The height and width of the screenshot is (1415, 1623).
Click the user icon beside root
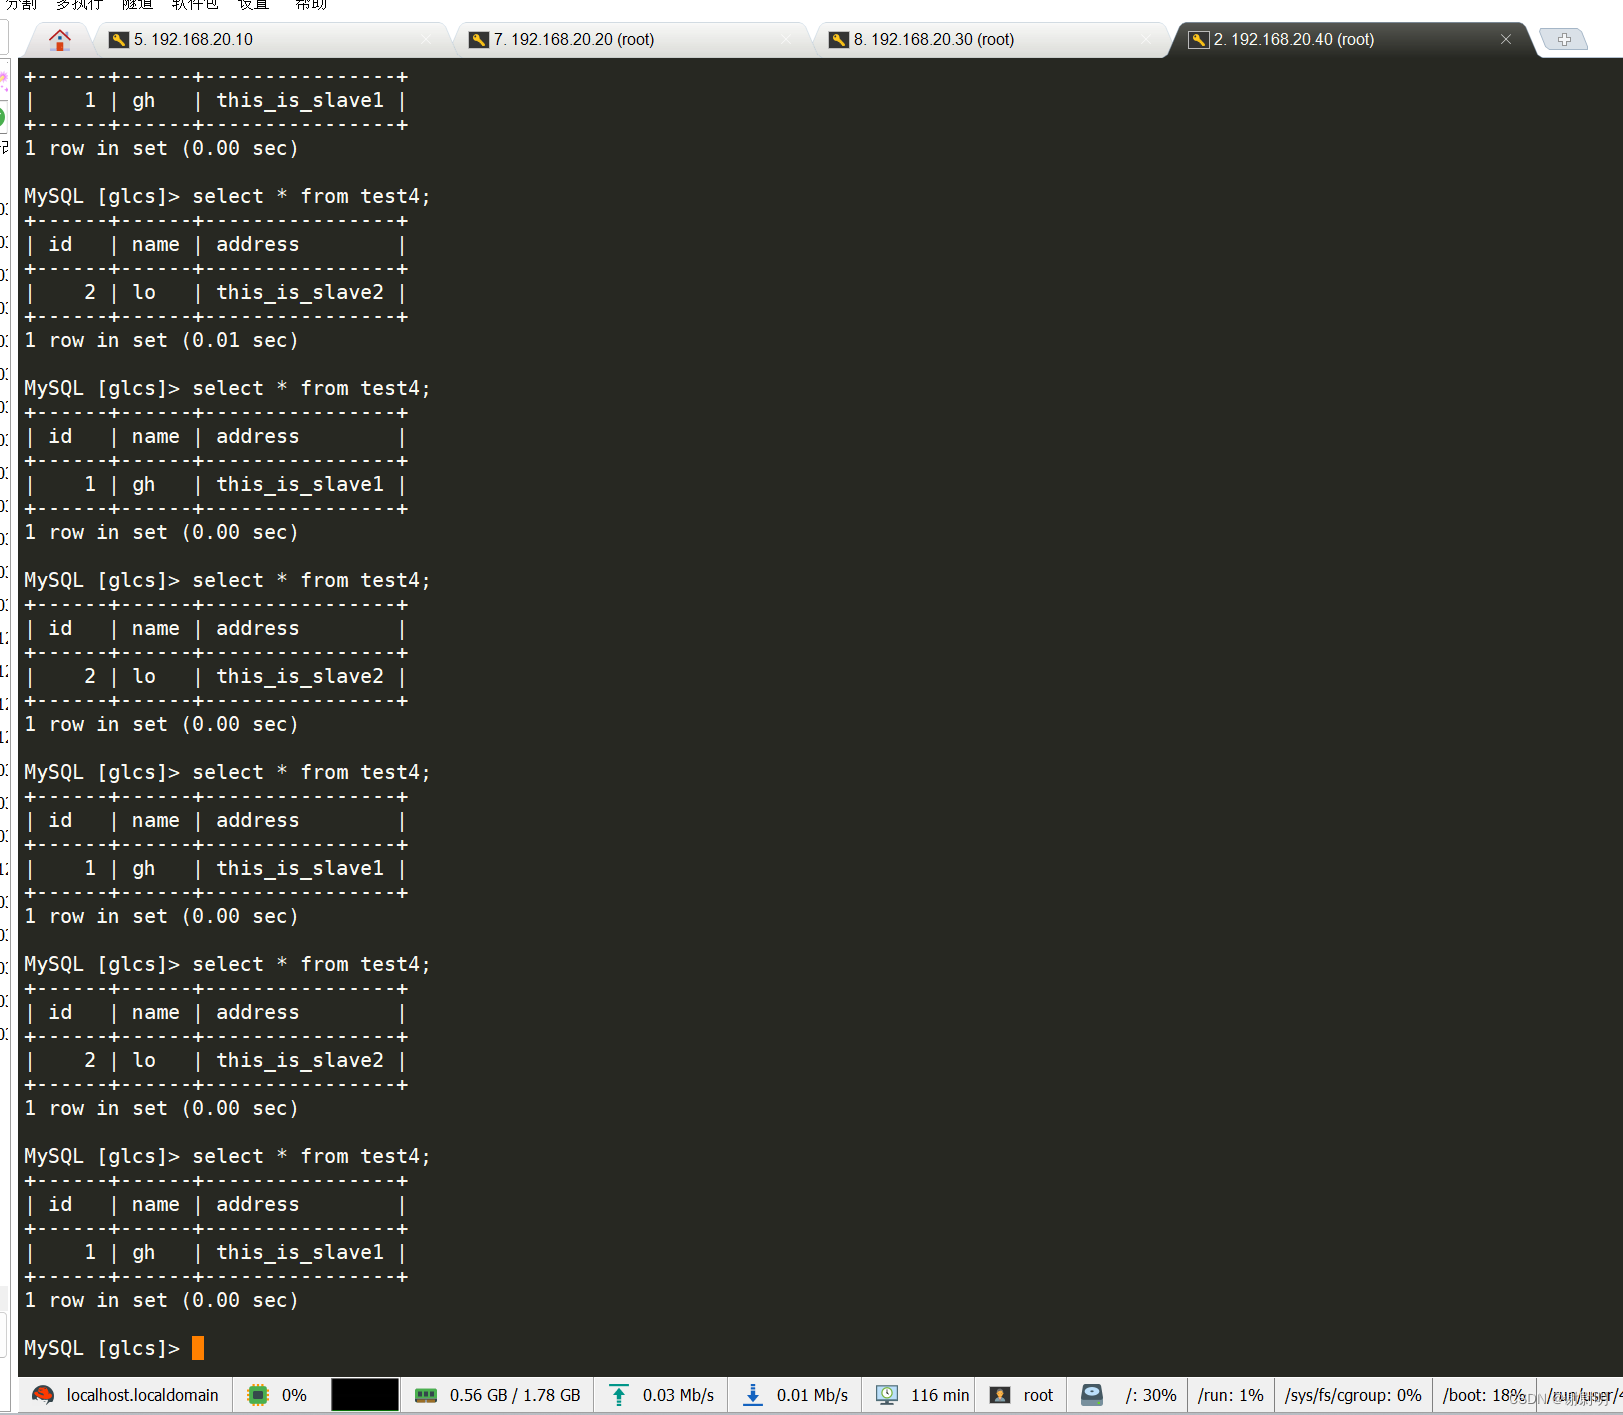(x=1000, y=1395)
